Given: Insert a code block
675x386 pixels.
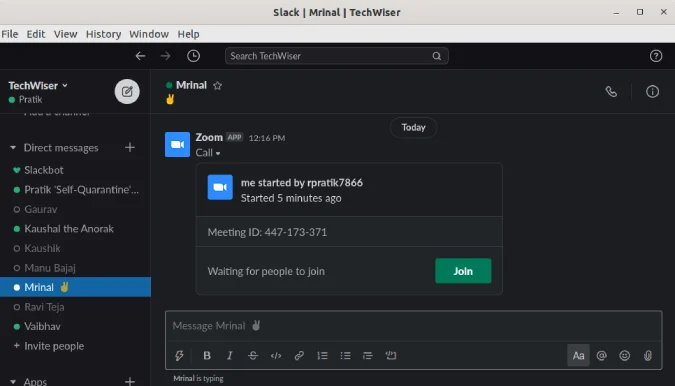Looking at the screenshot, I should [391, 355].
